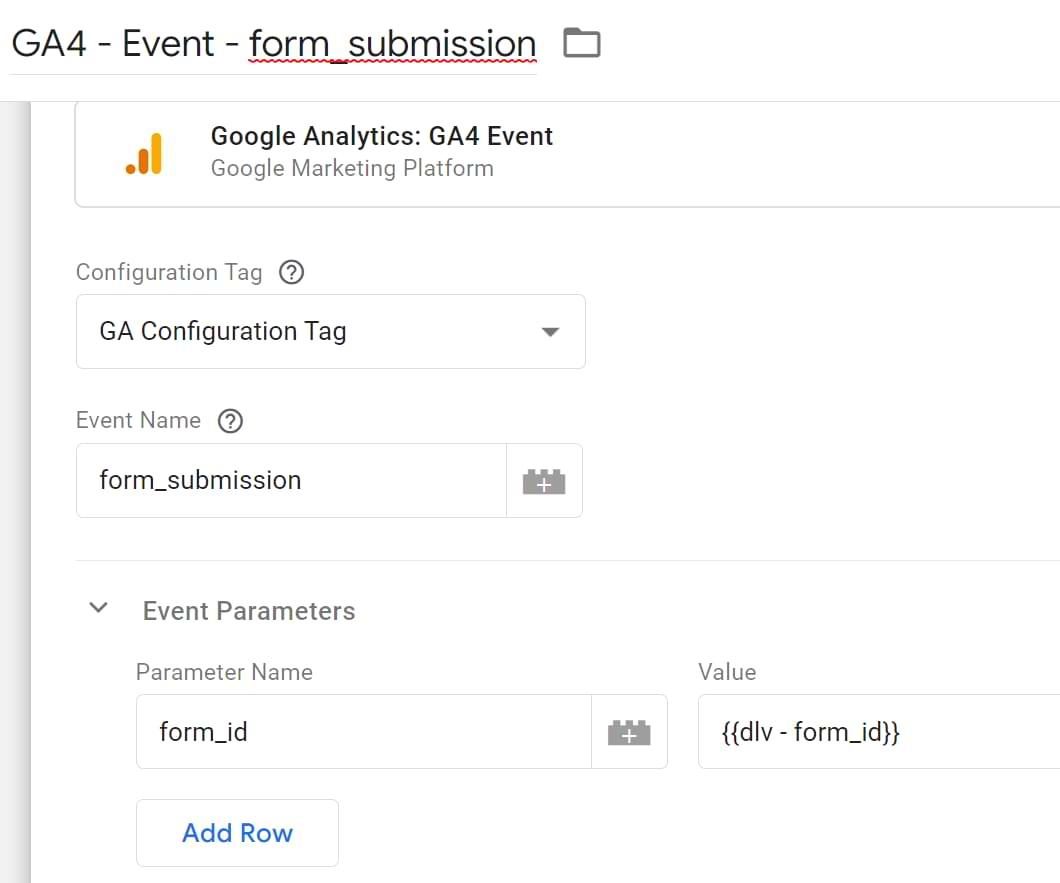This screenshot has width=1060, height=883.
Task: Click the Configuration Tag label text
Action: tap(169, 272)
